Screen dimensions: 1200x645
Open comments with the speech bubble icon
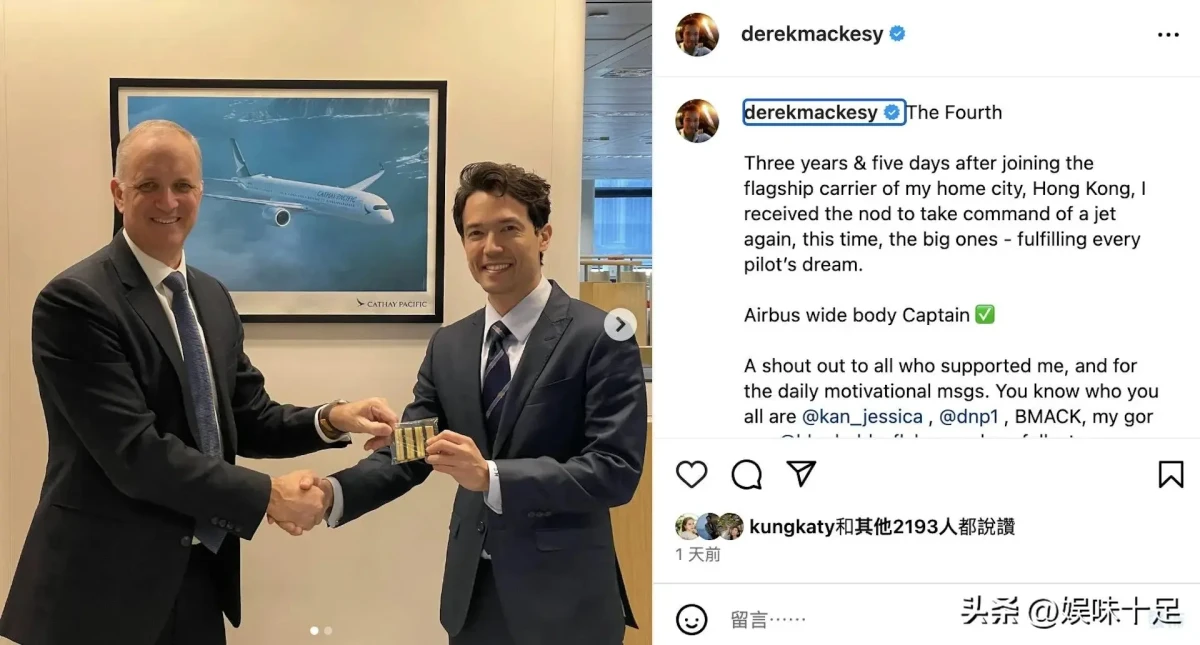747,474
